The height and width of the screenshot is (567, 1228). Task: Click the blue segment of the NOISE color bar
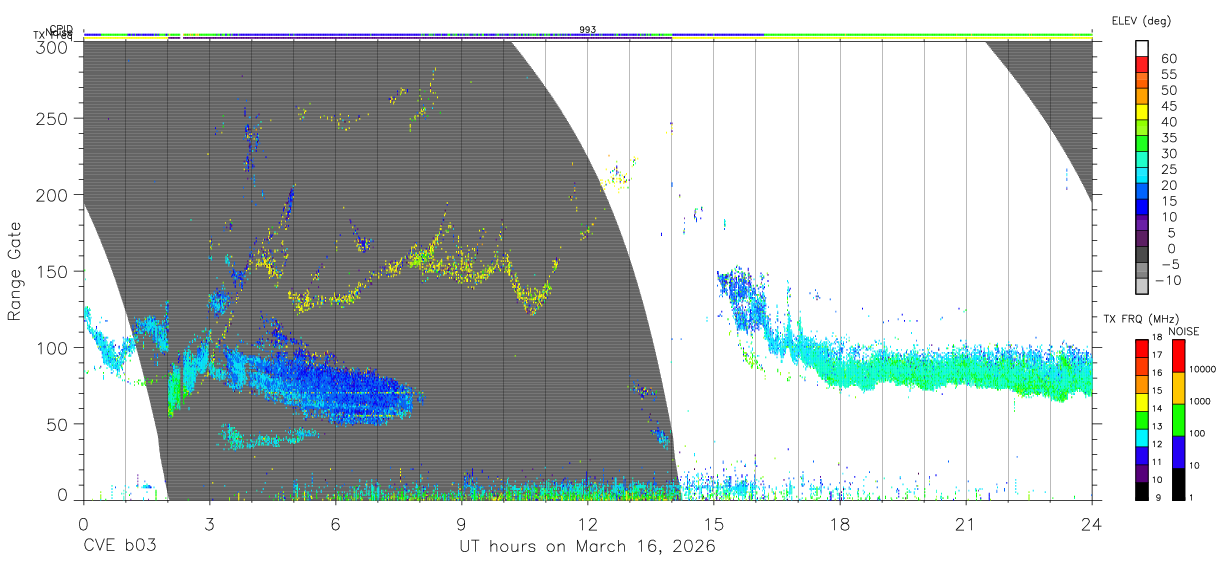pos(1178,451)
